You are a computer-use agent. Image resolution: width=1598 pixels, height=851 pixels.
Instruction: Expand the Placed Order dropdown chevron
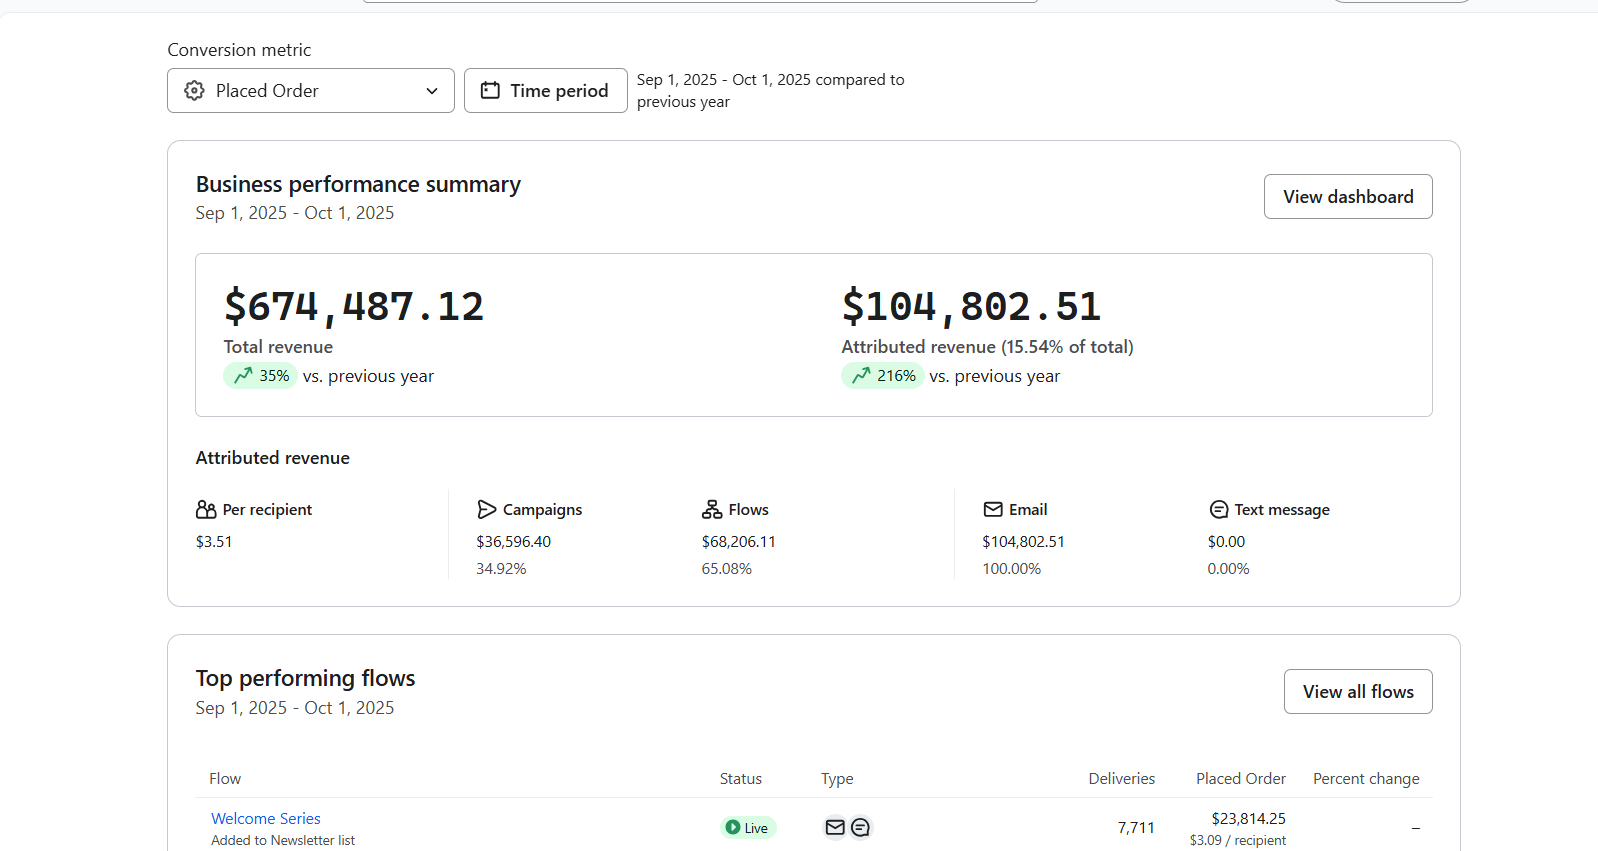tap(432, 91)
